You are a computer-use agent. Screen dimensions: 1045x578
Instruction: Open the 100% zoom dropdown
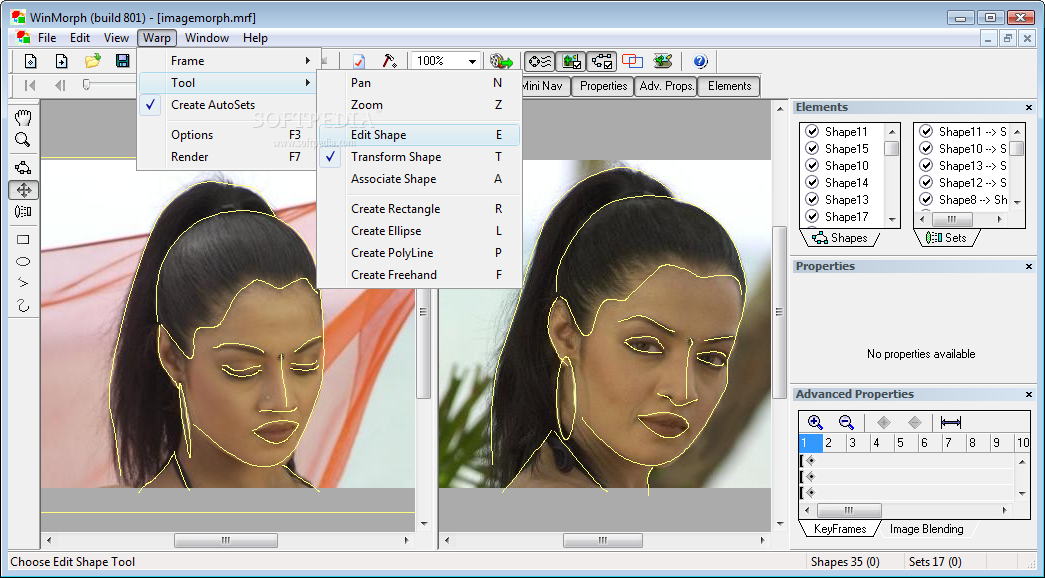(472, 61)
